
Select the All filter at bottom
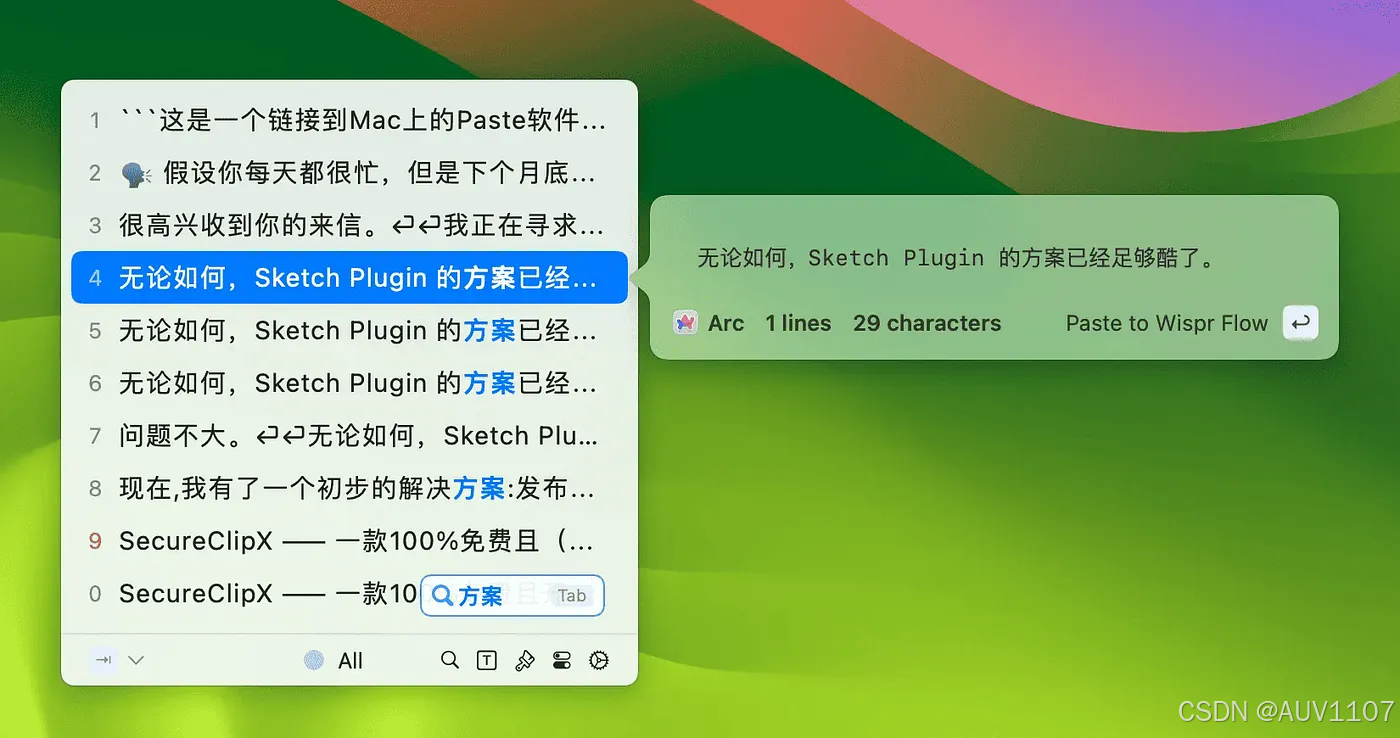point(350,660)
